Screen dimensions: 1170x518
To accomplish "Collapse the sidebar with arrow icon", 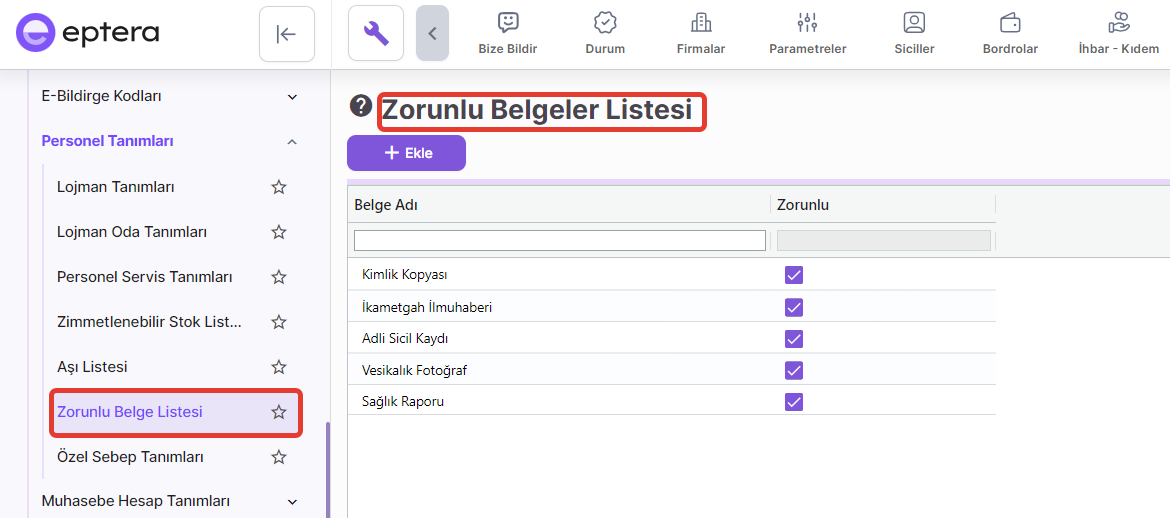I will click(287, 34).
